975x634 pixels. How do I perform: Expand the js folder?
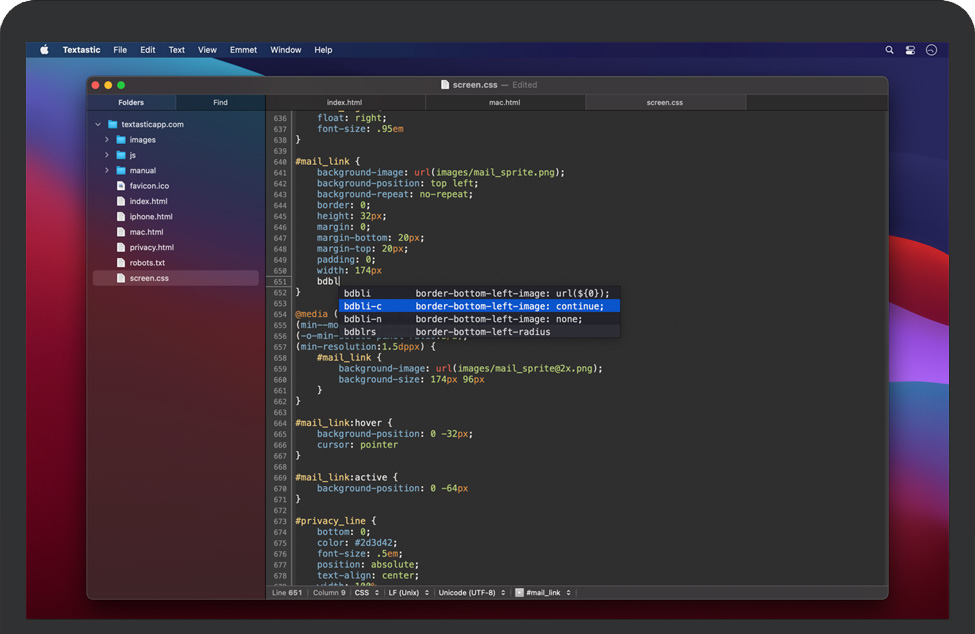pos(107,155)
